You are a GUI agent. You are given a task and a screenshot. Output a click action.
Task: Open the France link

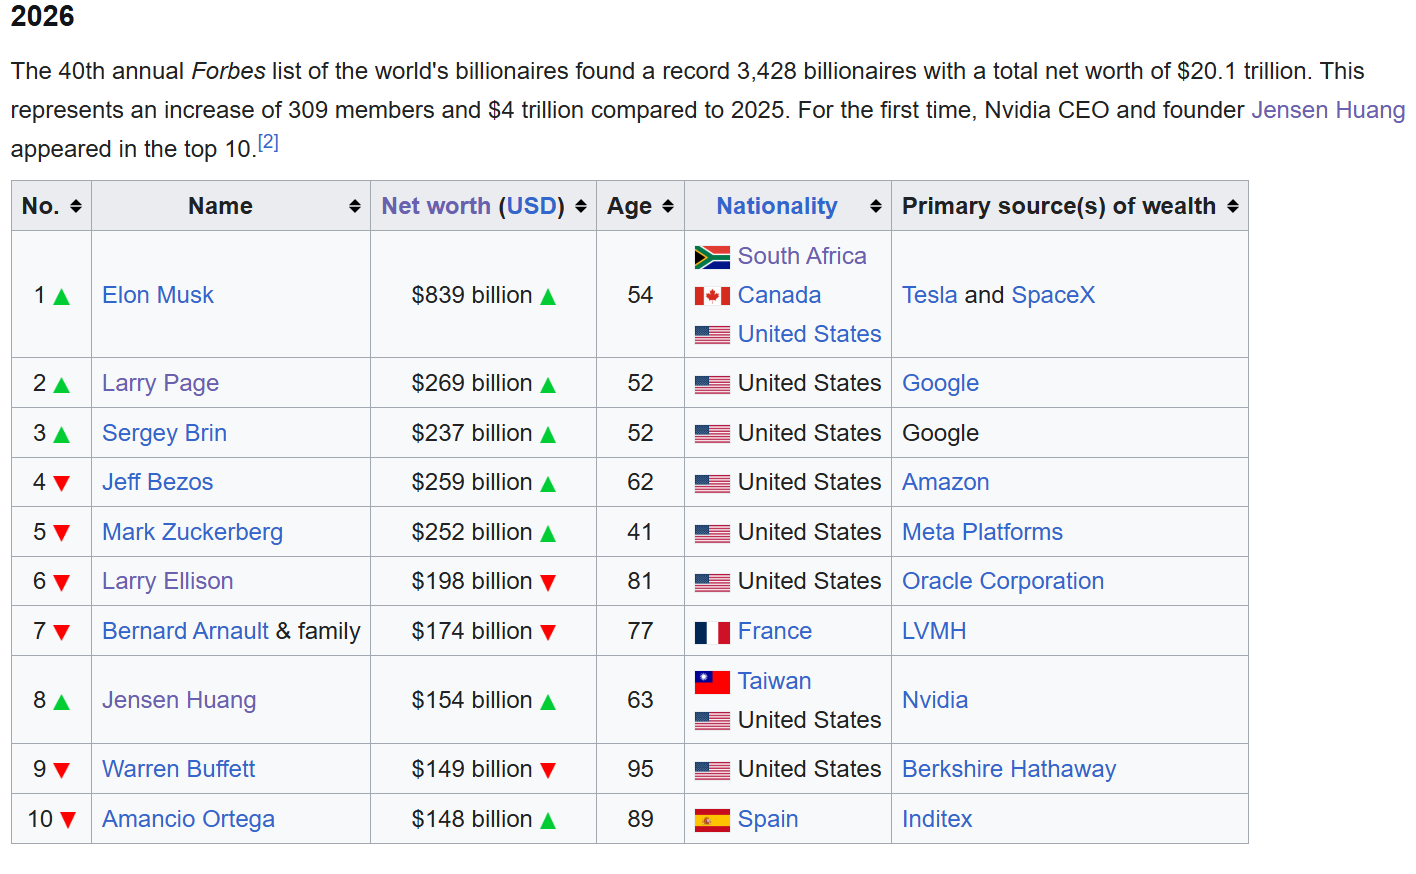(x=774, y=631)
